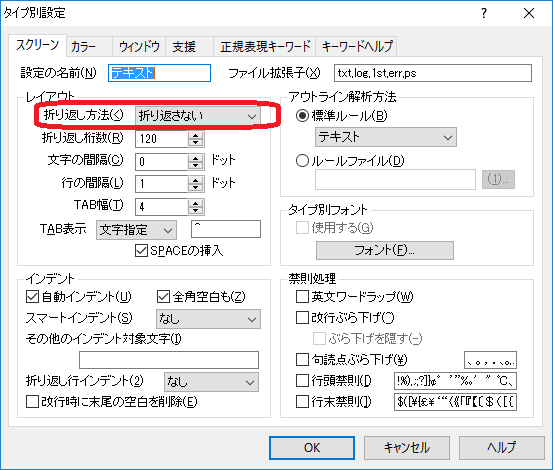The width and height of the screenshot is (553, 470).
Task: Expand 折り返し行インデント dropdown
Action: pyautogui.click(x=211, y=382)
